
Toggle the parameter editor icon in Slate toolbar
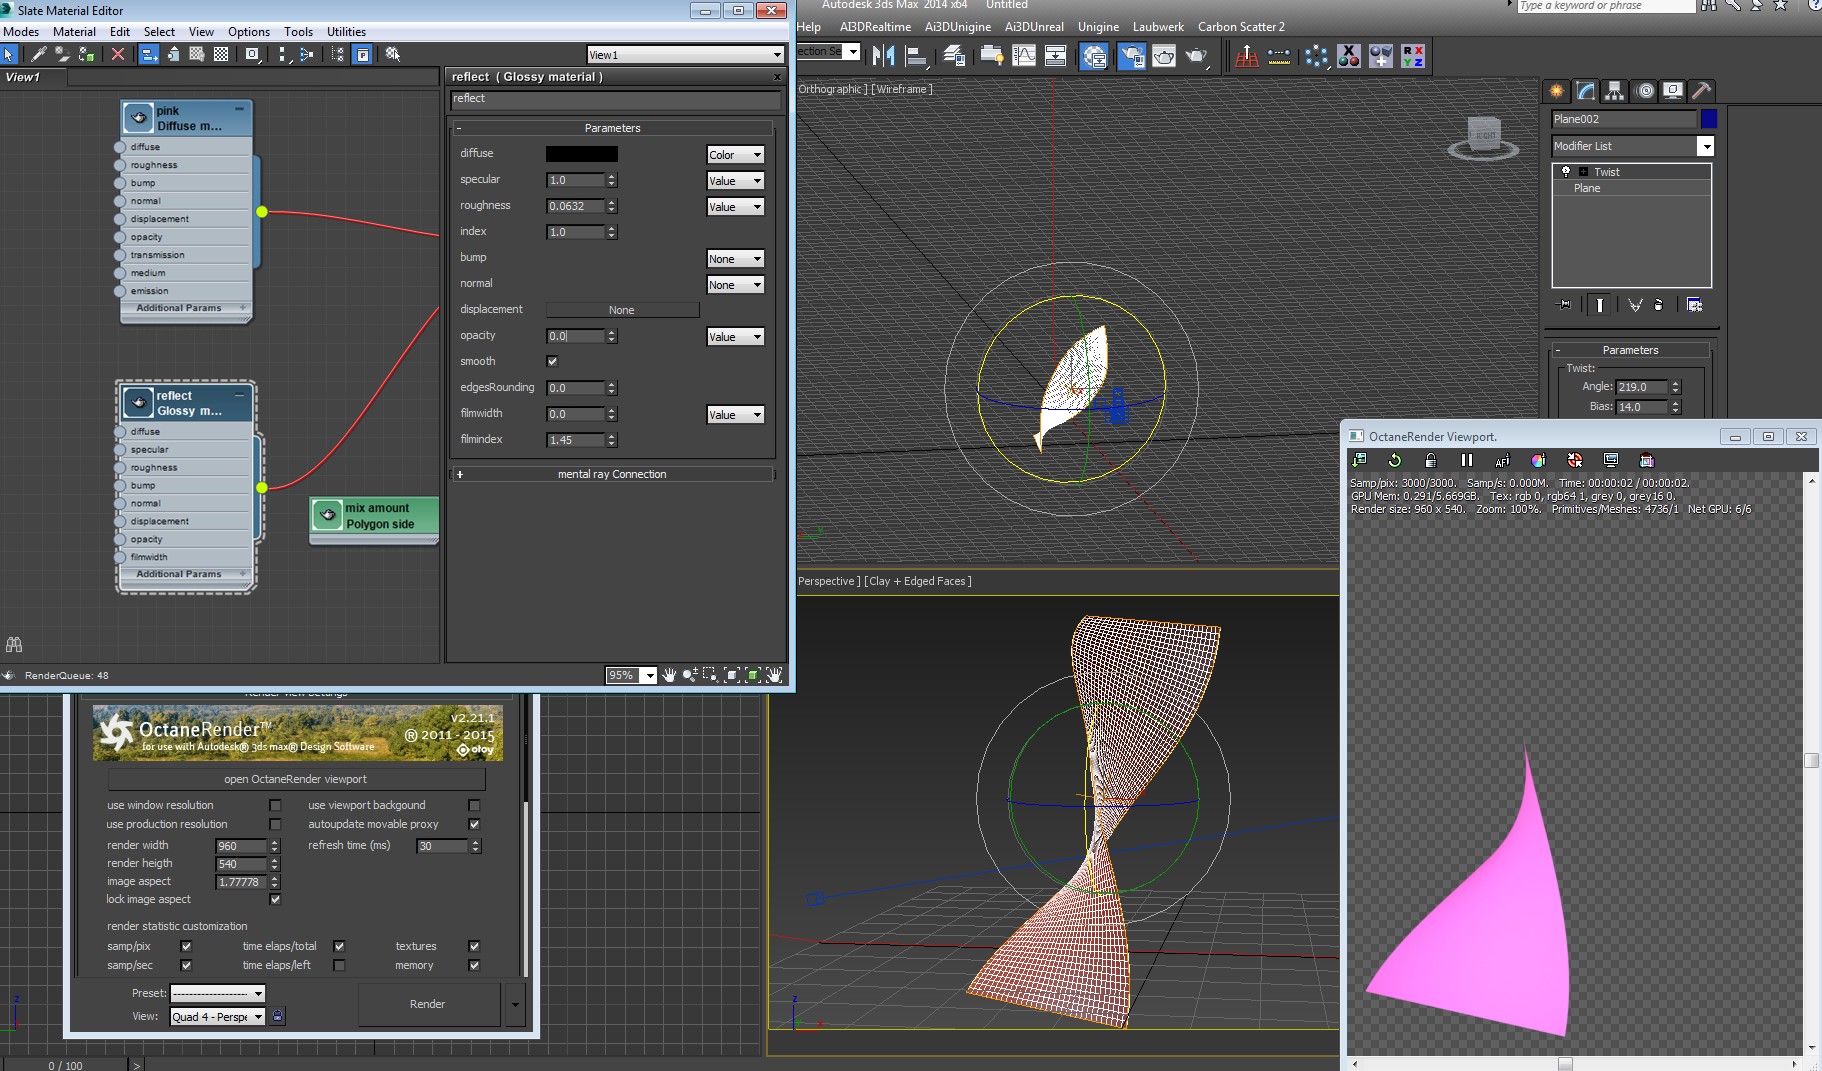coord(363,54)
